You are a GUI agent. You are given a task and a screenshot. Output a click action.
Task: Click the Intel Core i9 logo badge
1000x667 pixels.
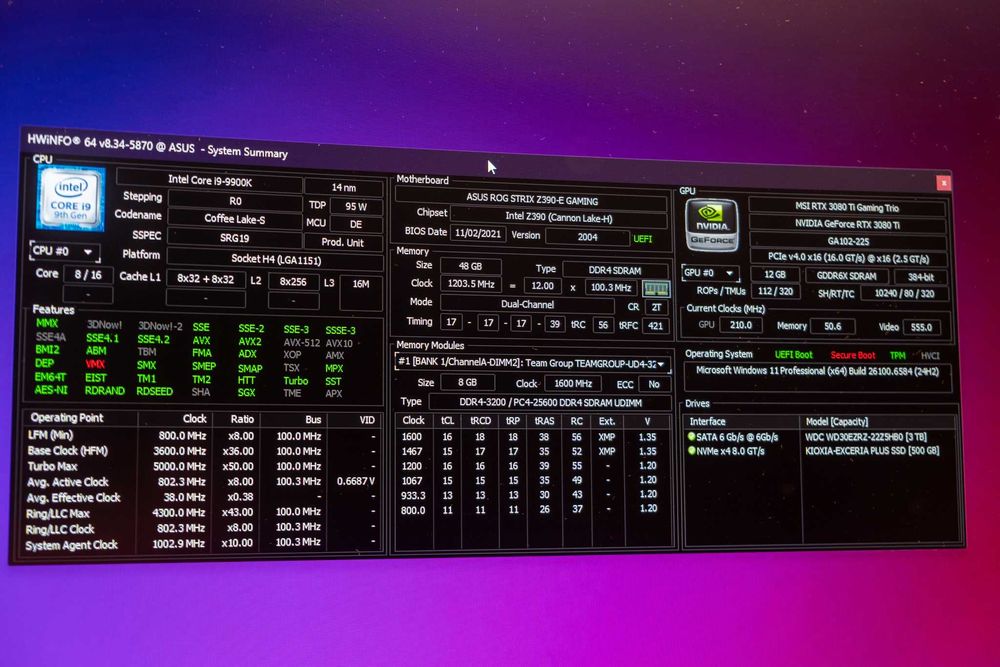pos(71,198)
